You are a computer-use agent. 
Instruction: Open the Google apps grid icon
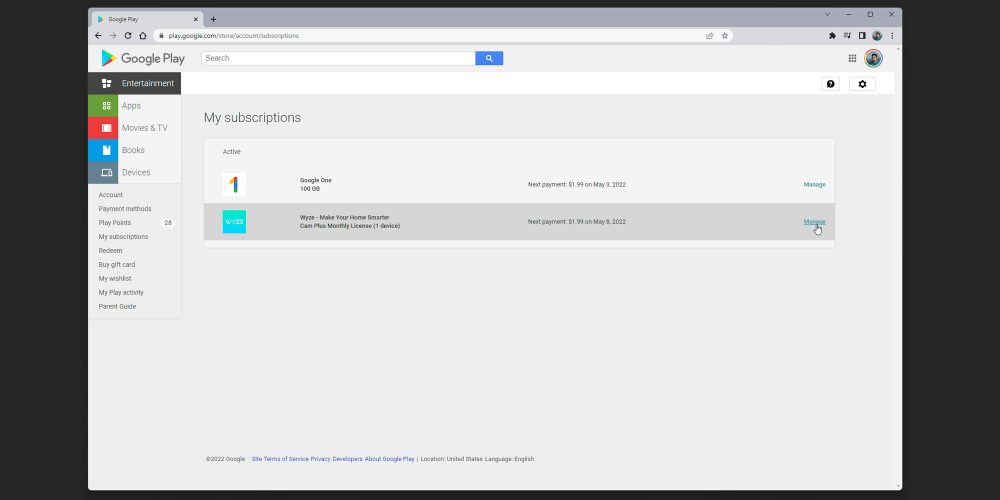pos(852,59)
